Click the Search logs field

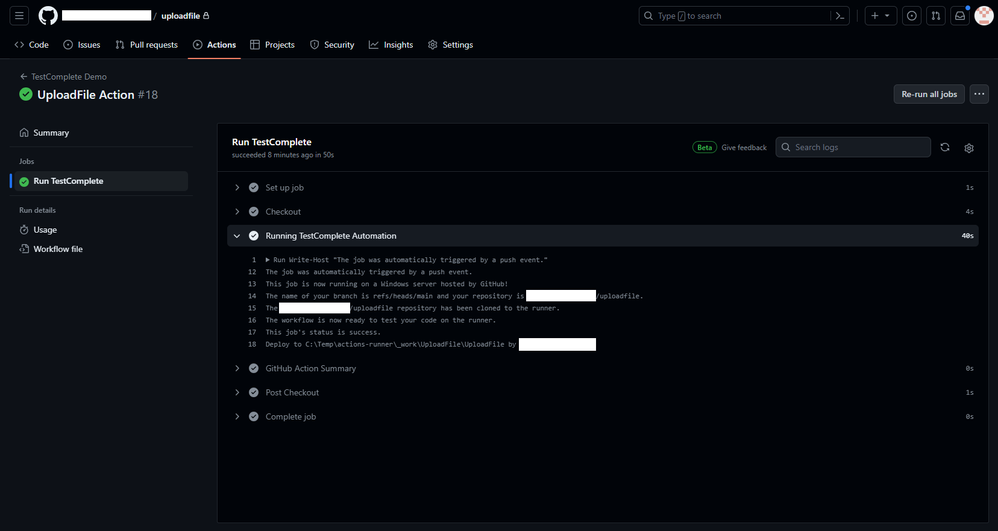coord(853,147)
